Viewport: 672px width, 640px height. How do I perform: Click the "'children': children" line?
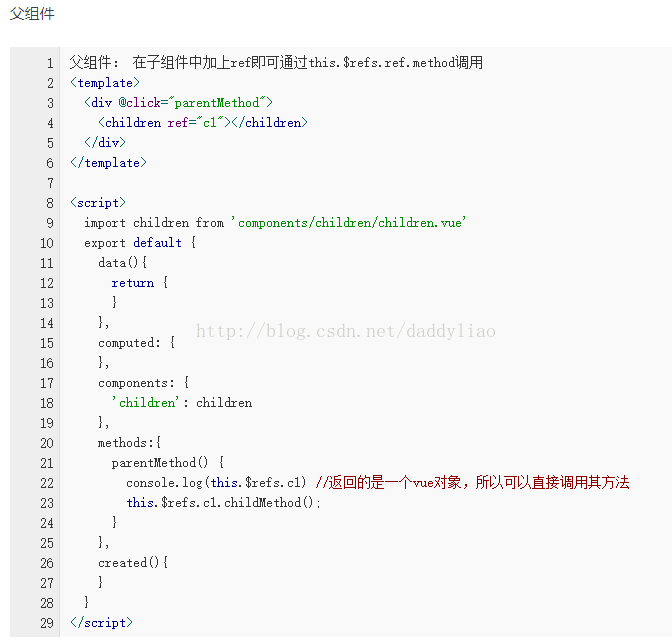pyautogui.click(x=182, y=403)
